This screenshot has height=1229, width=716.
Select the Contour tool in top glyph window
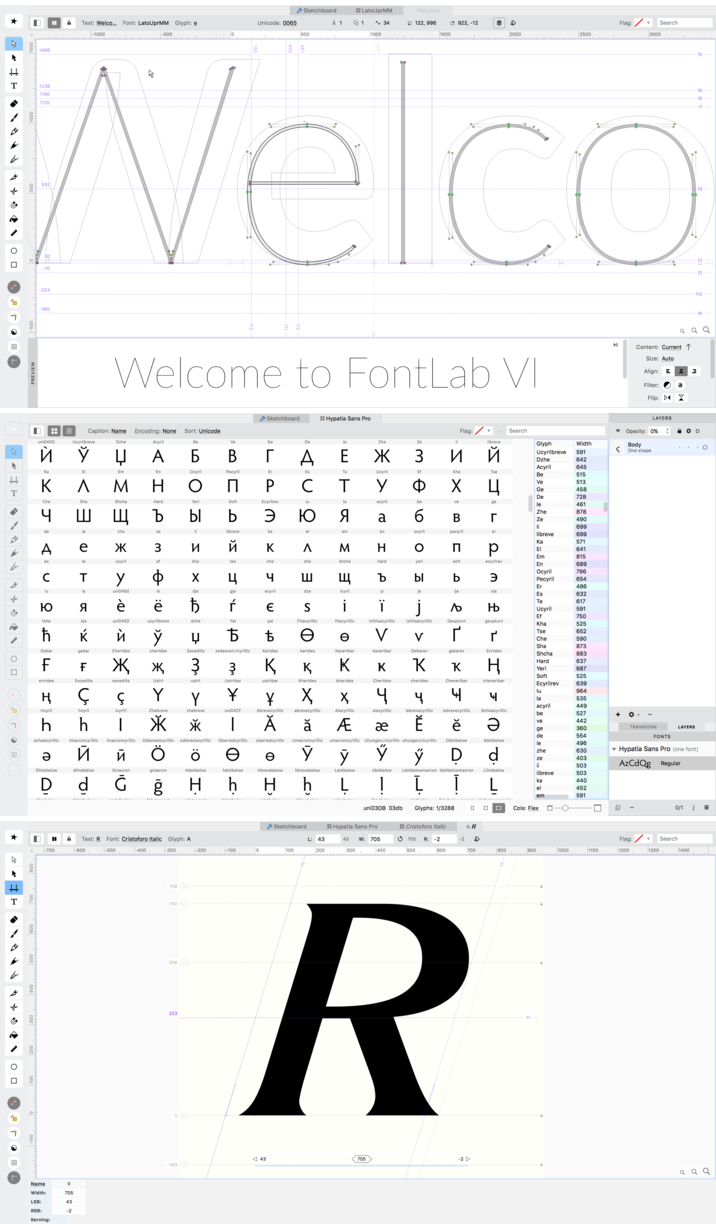[x=14, y=44]
